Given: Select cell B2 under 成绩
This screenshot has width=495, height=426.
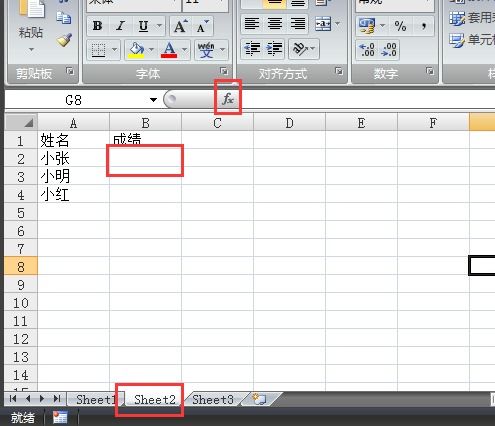Looking at the screenshot, I should (x=145, y=159).
